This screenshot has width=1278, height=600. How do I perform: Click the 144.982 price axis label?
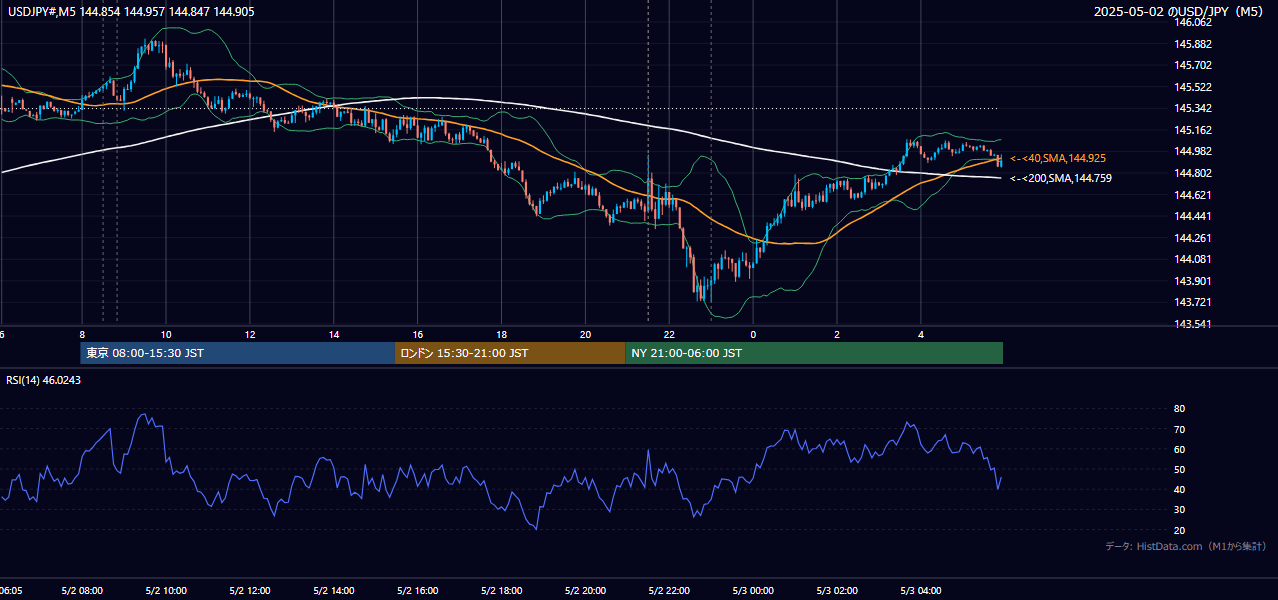pyautogui.click(x=1192, y=151)
